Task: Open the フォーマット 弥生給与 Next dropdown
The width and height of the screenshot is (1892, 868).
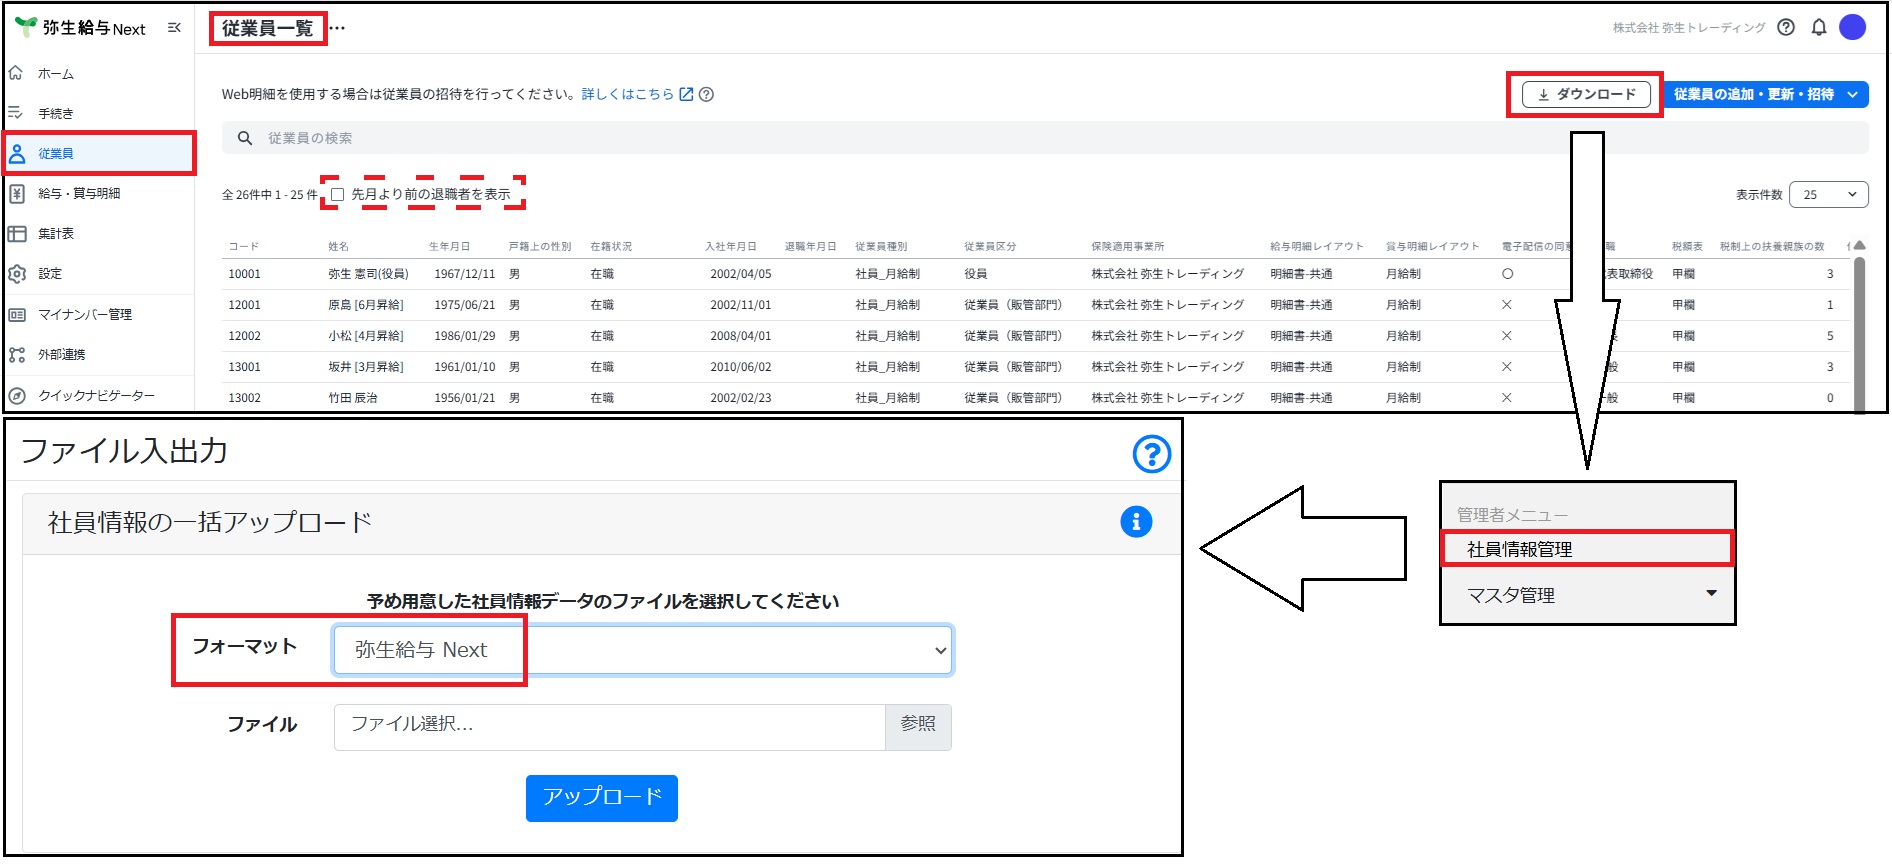Action: click(643, 650)
